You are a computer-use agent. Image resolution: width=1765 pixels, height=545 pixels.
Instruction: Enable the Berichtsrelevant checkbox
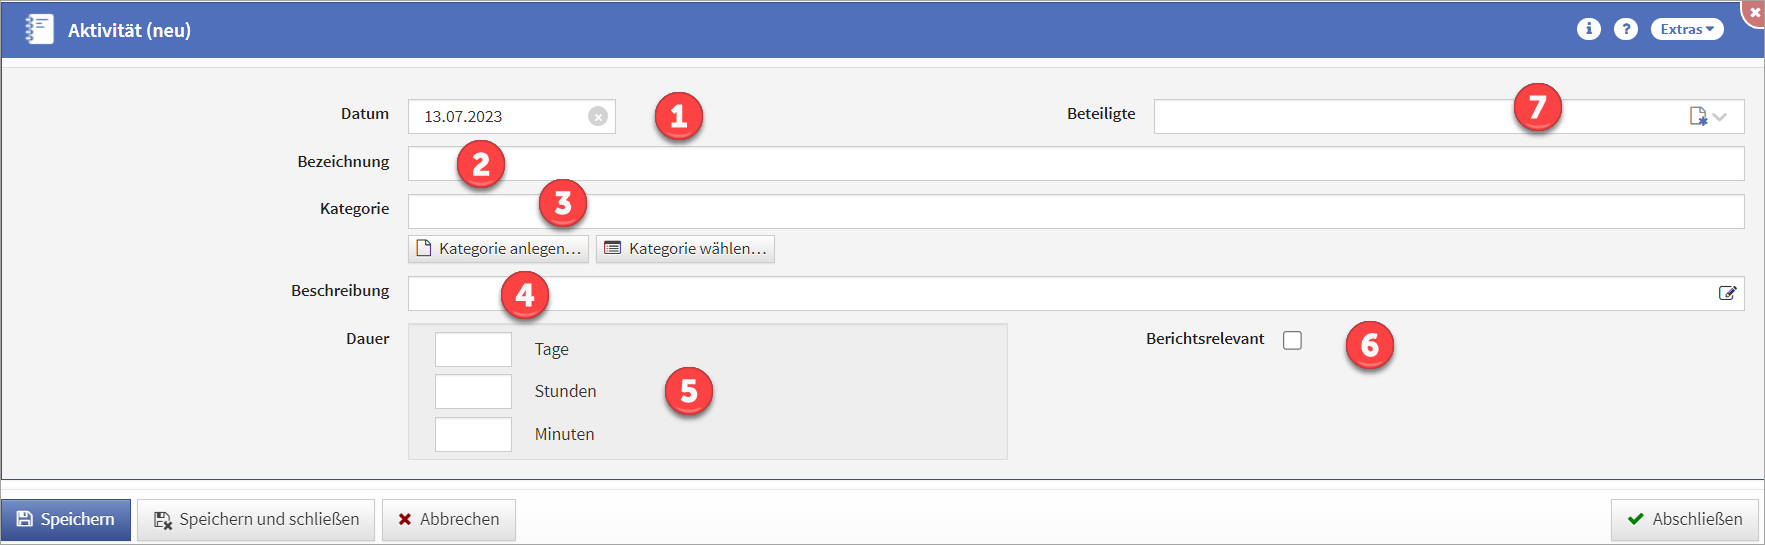click(x=1292, y=341)
